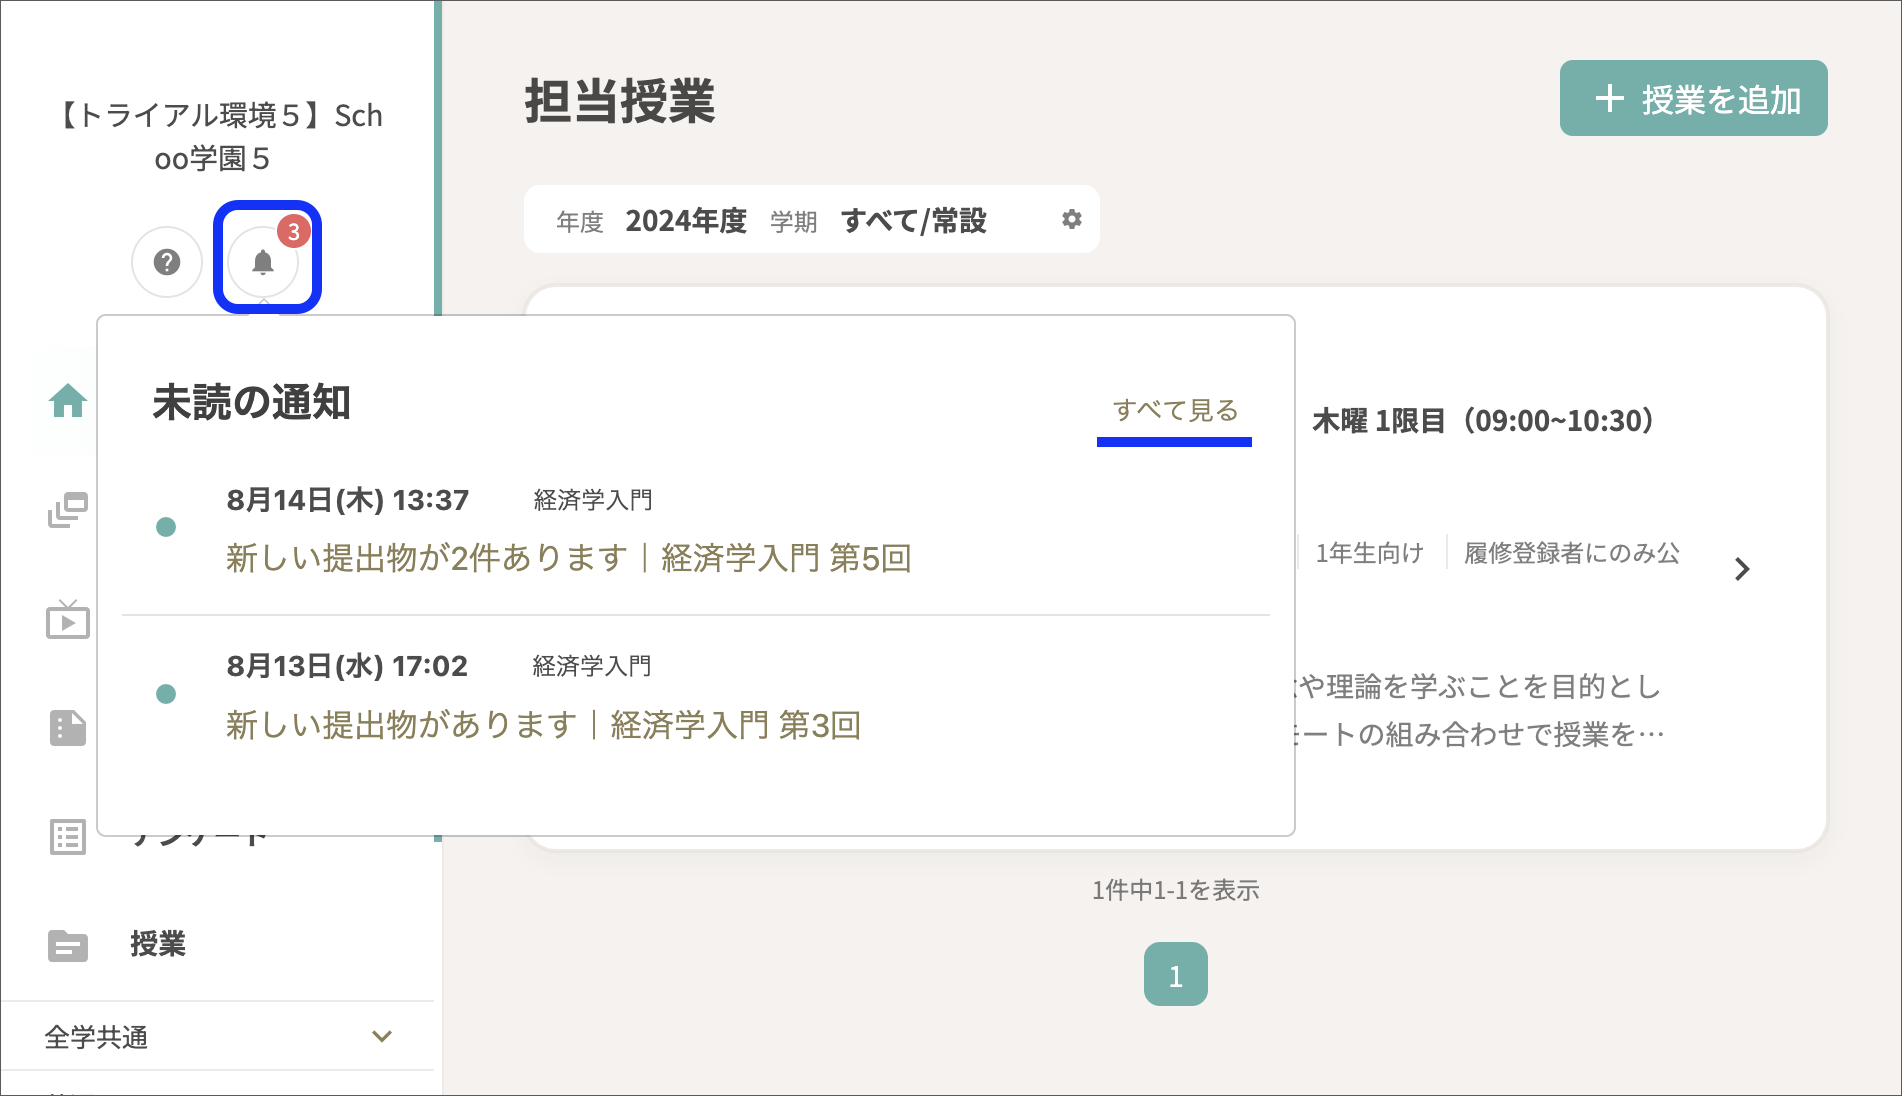The image size is (1902, 1096).
Task: Click page 1 pagination button
Action: 1175,975
